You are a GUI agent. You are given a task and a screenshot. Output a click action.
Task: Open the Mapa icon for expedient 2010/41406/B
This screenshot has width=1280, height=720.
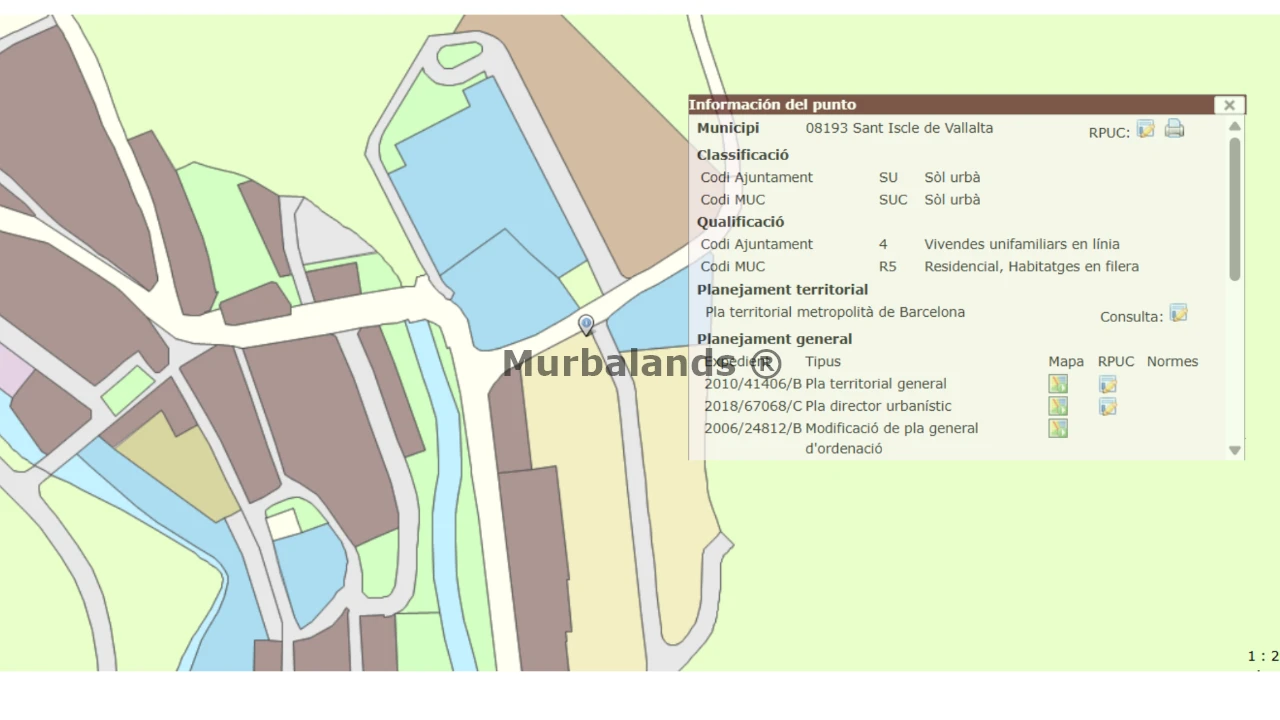coord(1058,384)
